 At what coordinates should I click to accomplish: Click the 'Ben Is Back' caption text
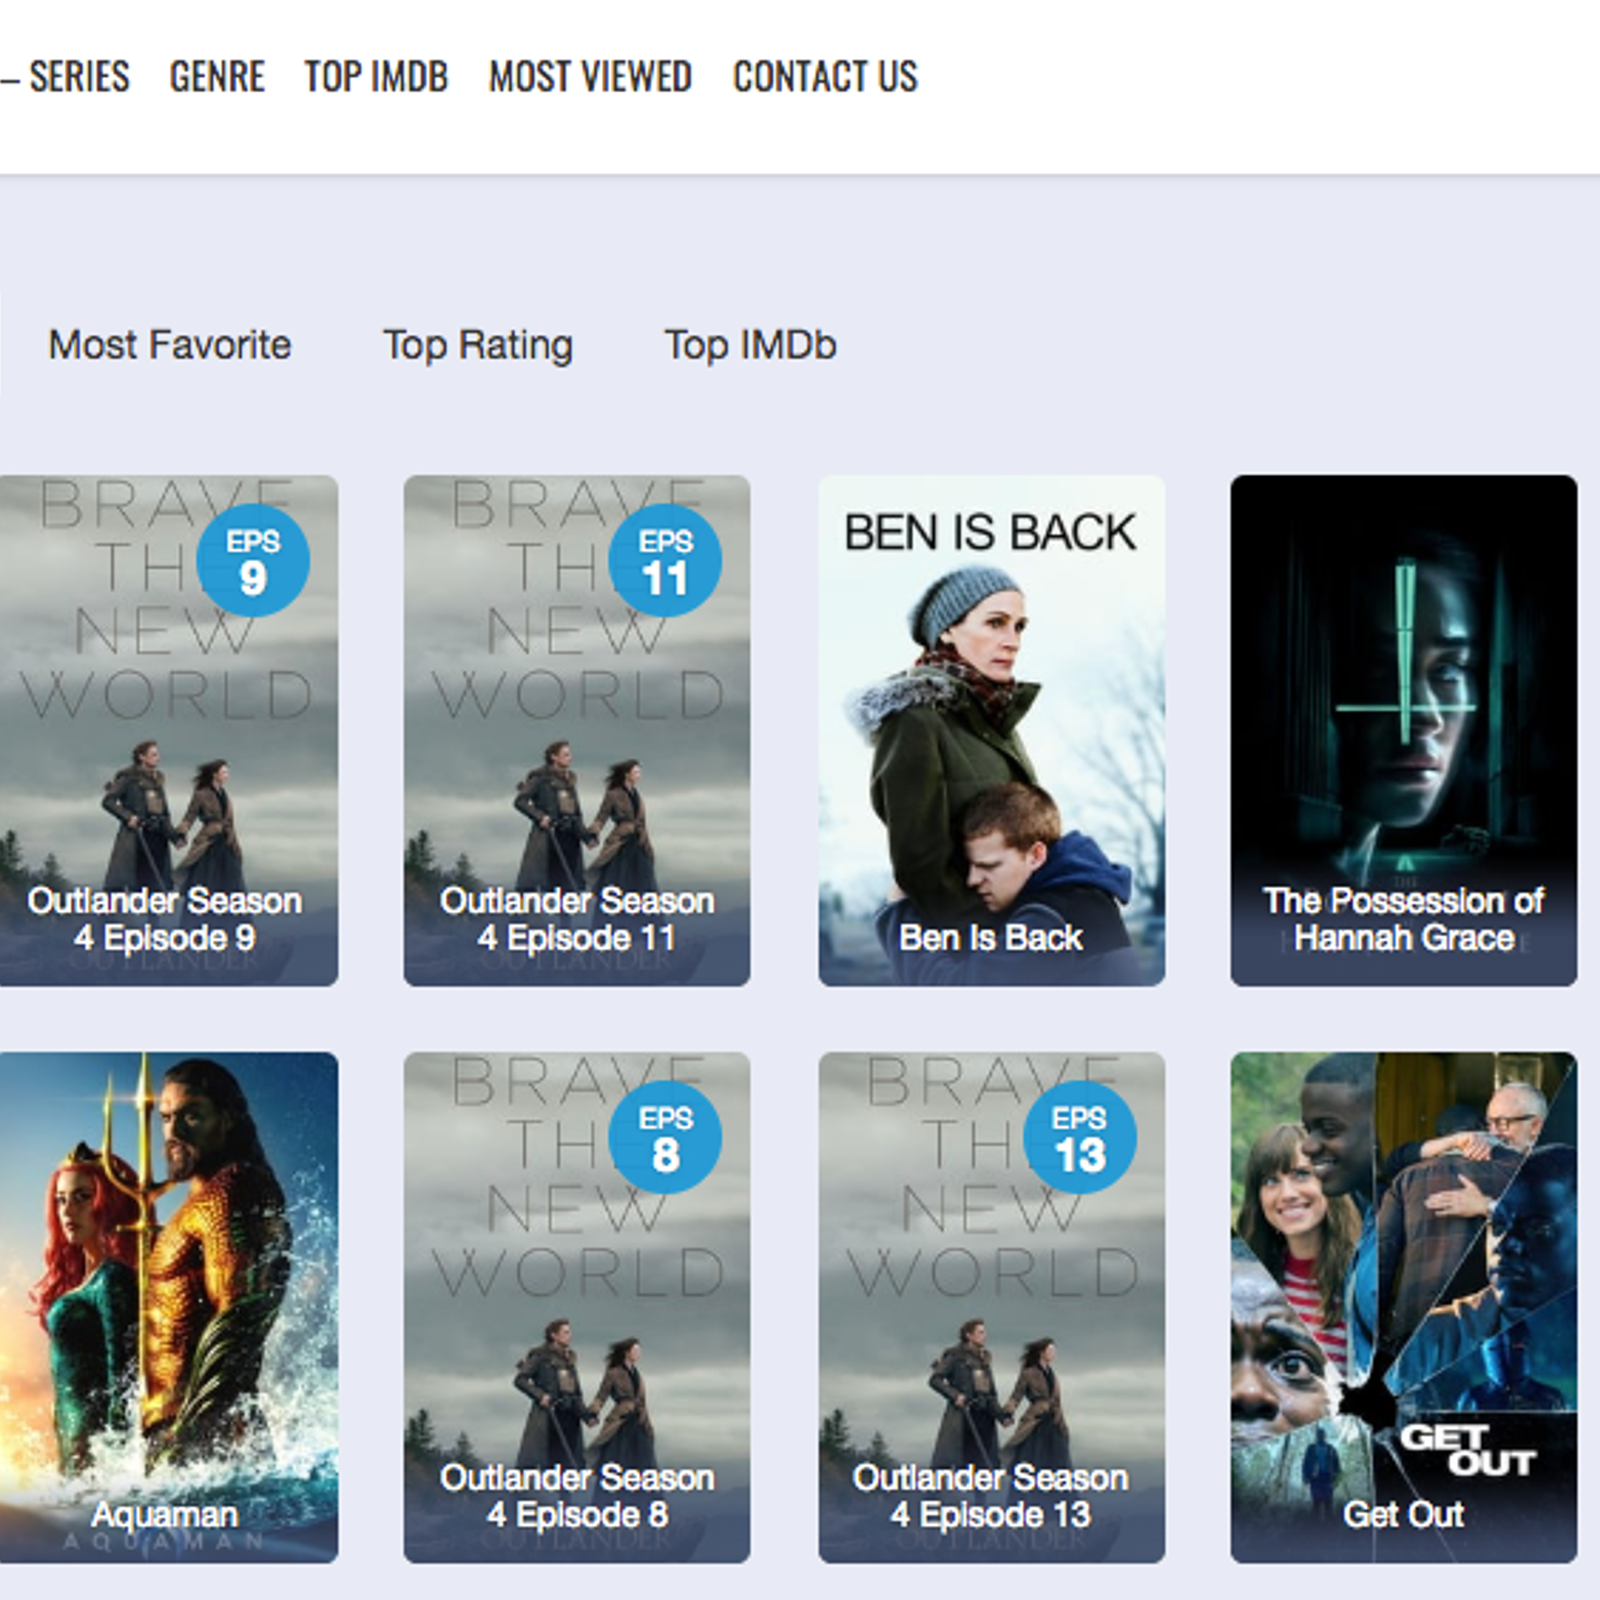tap(991, 938)
